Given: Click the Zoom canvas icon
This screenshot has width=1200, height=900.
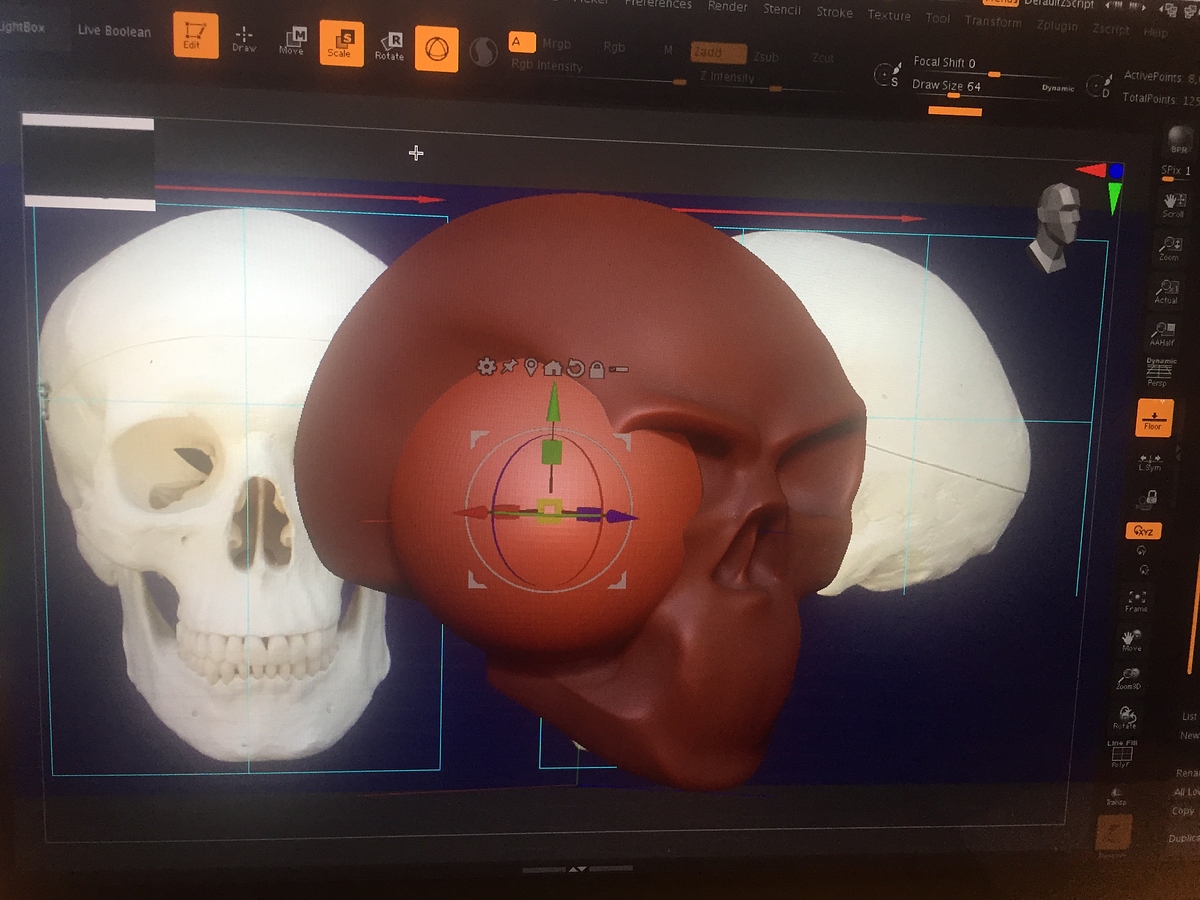Looking at the screenshot, I should [x=1169, y=248].
